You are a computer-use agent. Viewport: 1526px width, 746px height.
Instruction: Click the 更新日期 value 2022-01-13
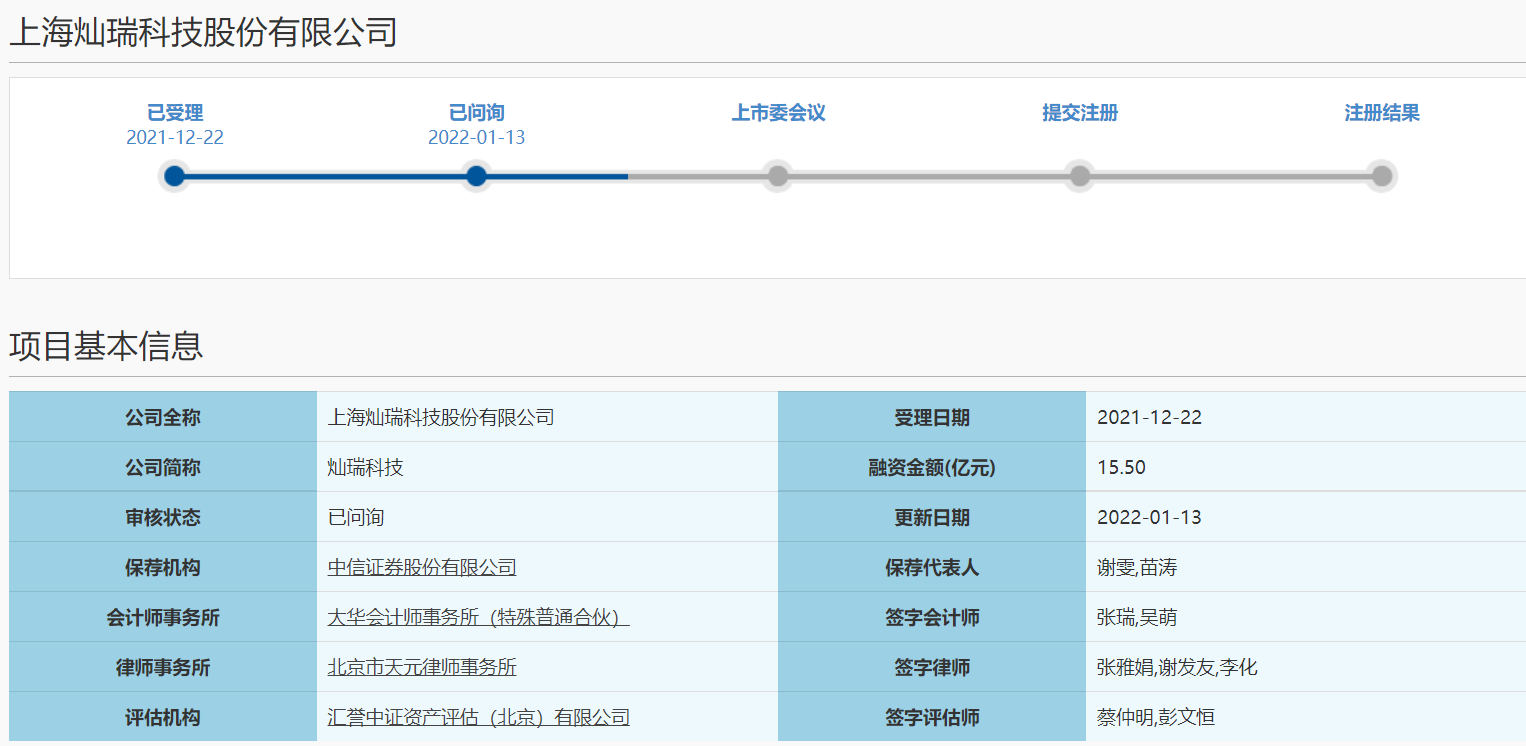pyautogui.click(x=1149, y=518)
